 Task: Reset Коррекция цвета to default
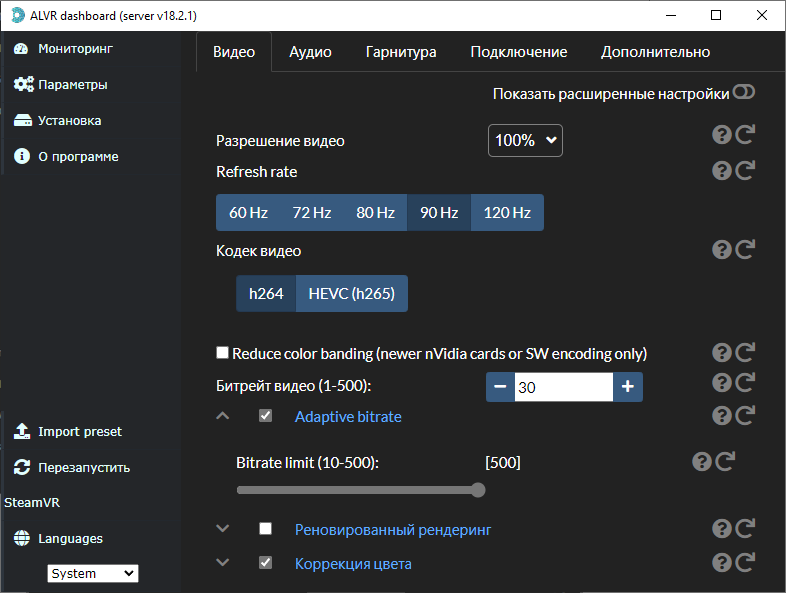[745, 563]
